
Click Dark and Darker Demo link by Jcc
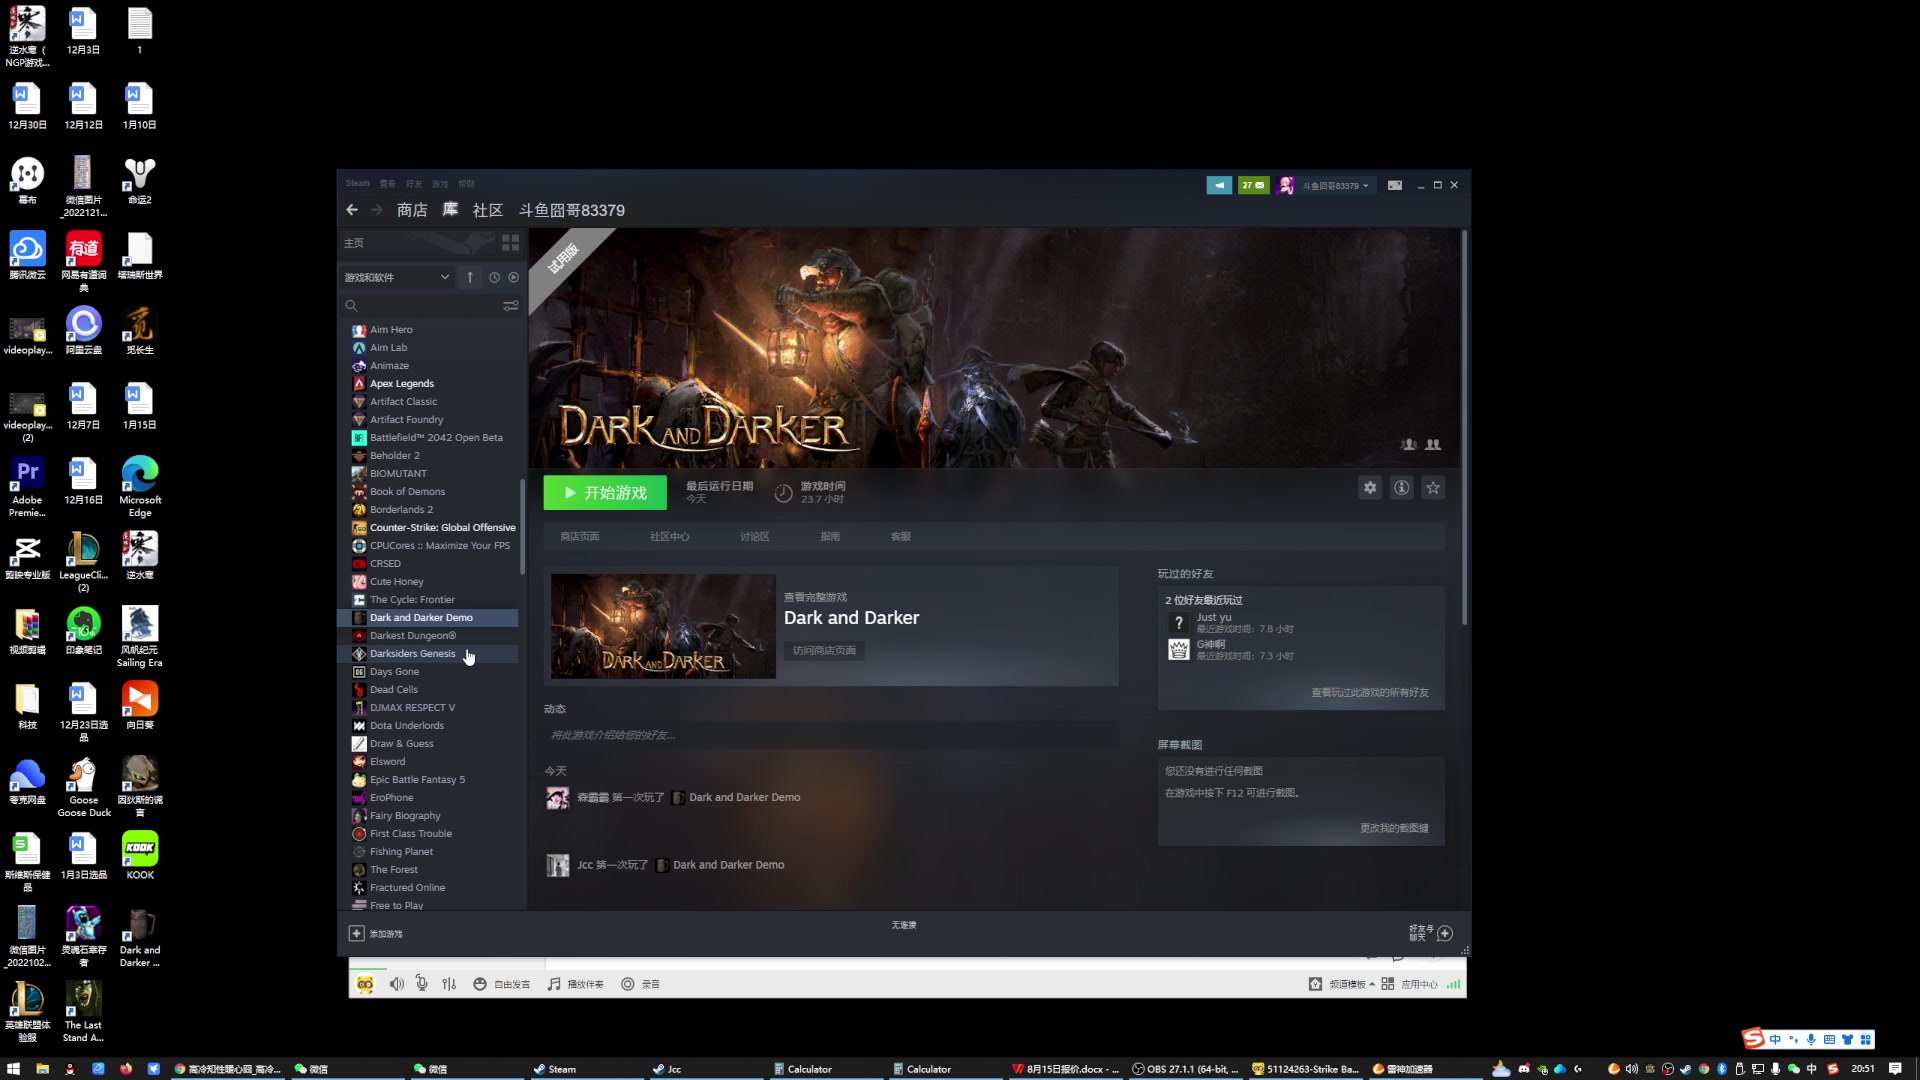pyautogui.click(x=728, y=865)
